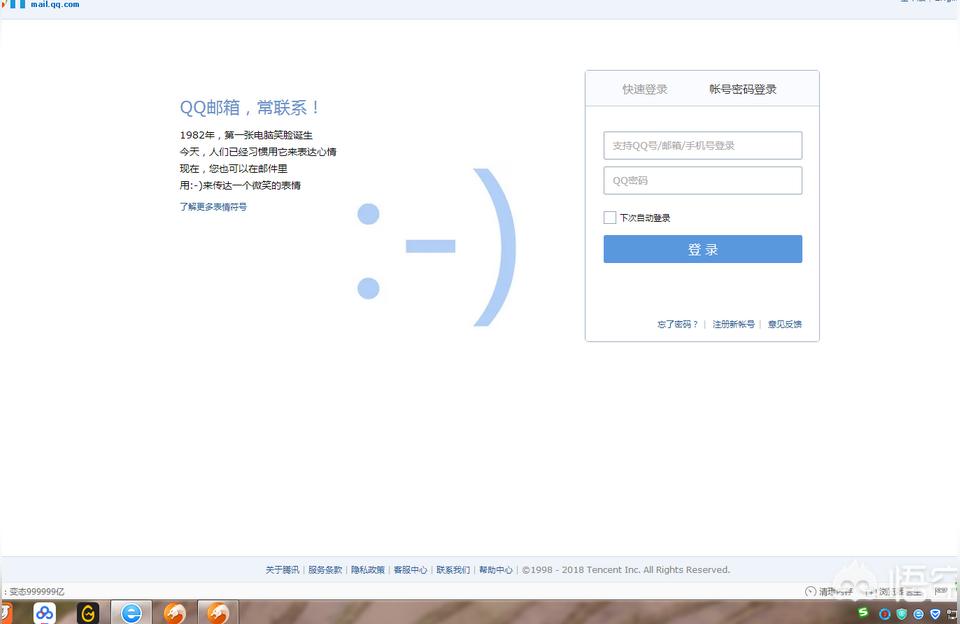Switch to 快速登录 tab

645,89
